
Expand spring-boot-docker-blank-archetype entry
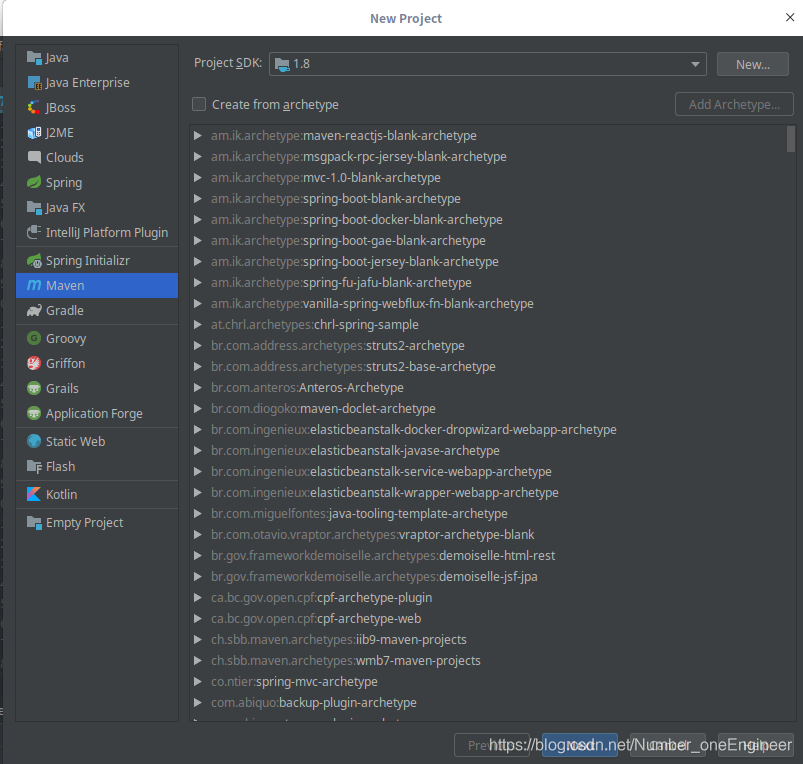click(x=198, y=220)
